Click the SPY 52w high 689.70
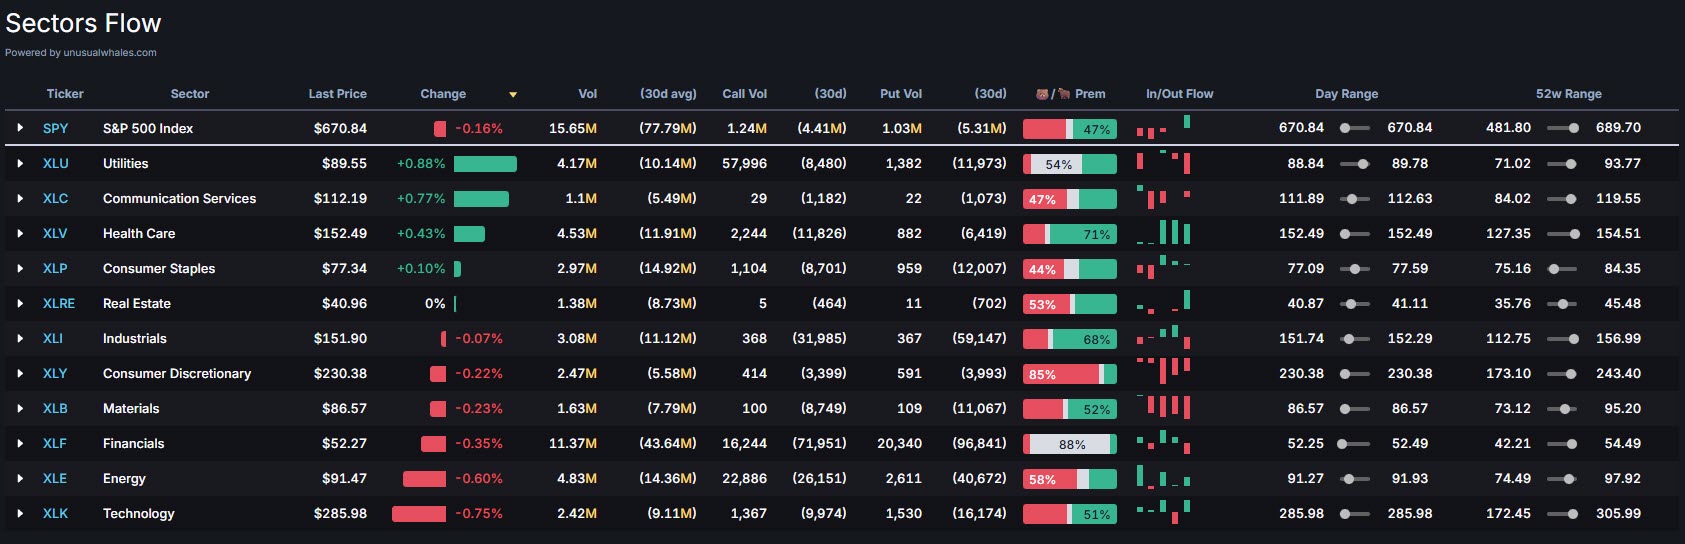The image size is (1685, 544). [1618, 127]
